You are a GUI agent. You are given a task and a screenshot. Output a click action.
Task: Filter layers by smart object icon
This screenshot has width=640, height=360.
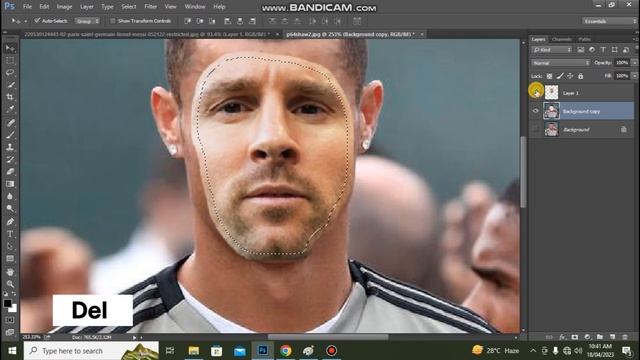(x=626, y=50)
